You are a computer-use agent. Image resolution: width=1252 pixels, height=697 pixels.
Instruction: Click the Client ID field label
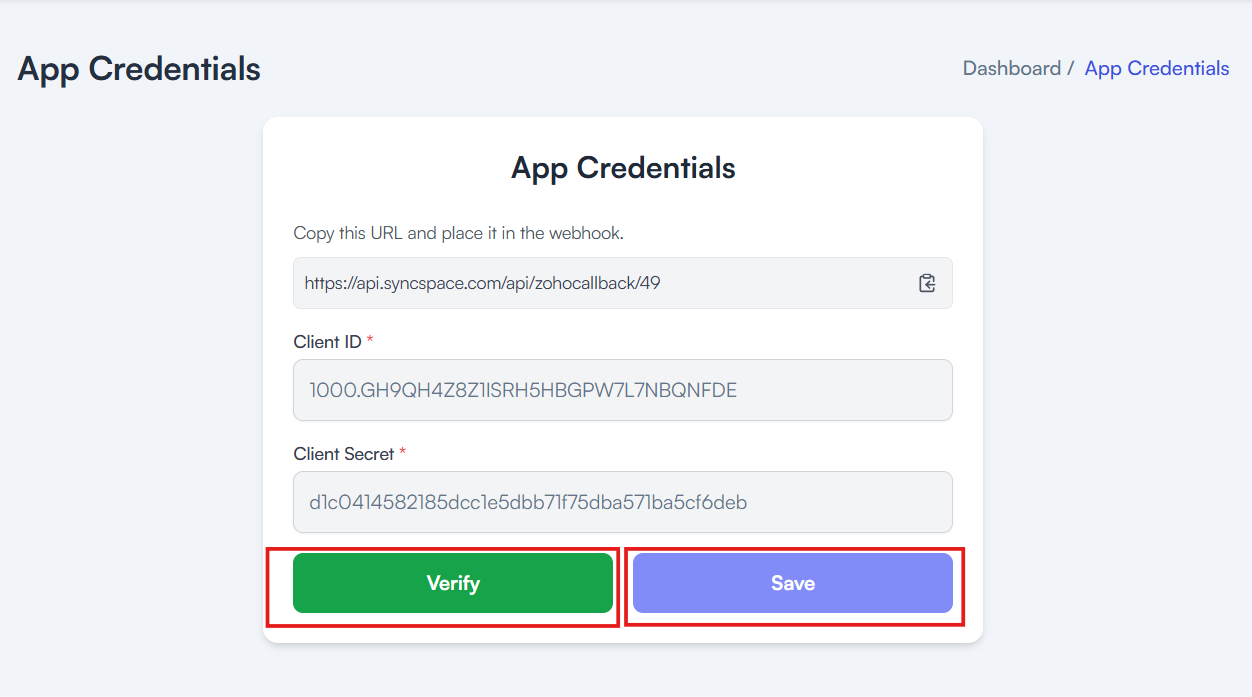pyautogui.click(x=327, y=342)
